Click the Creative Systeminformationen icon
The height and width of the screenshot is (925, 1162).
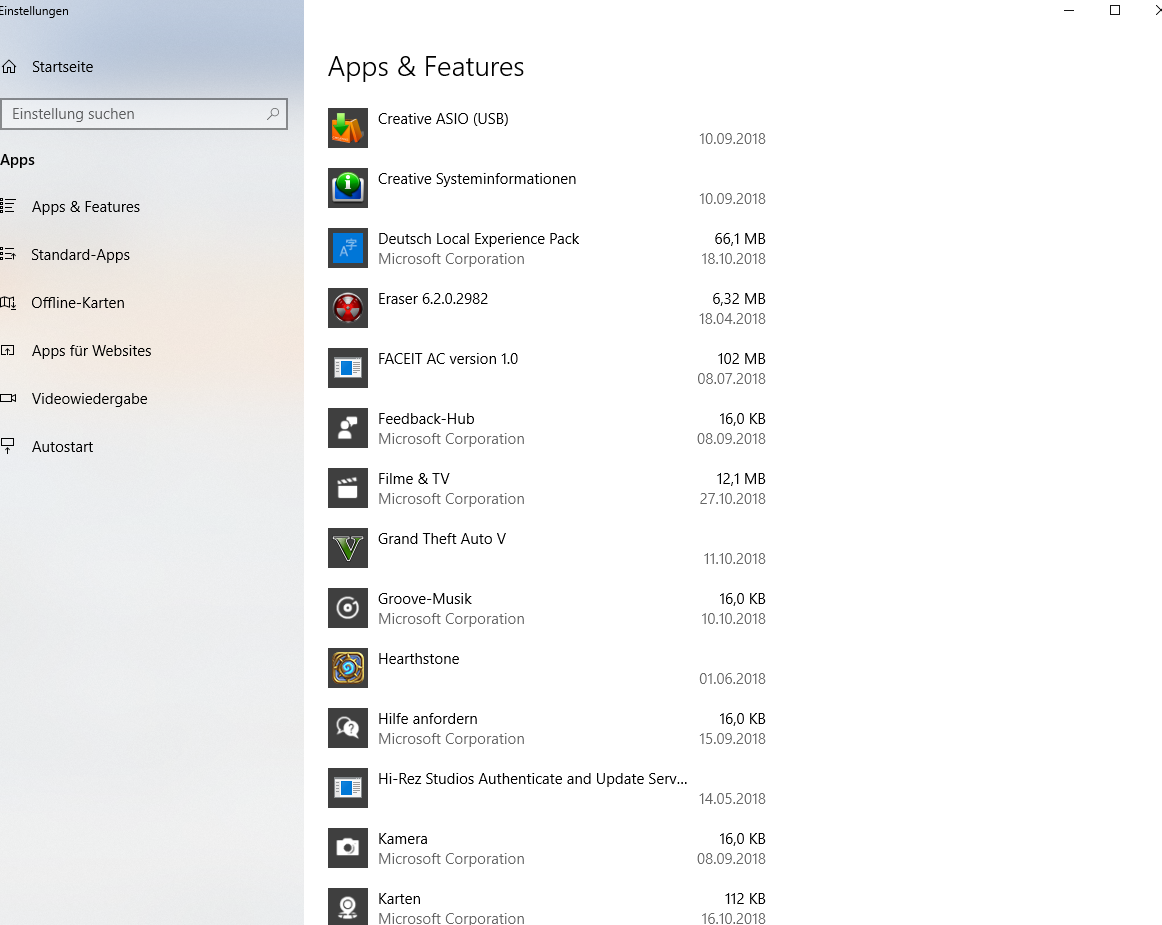[x=348, y=188]
